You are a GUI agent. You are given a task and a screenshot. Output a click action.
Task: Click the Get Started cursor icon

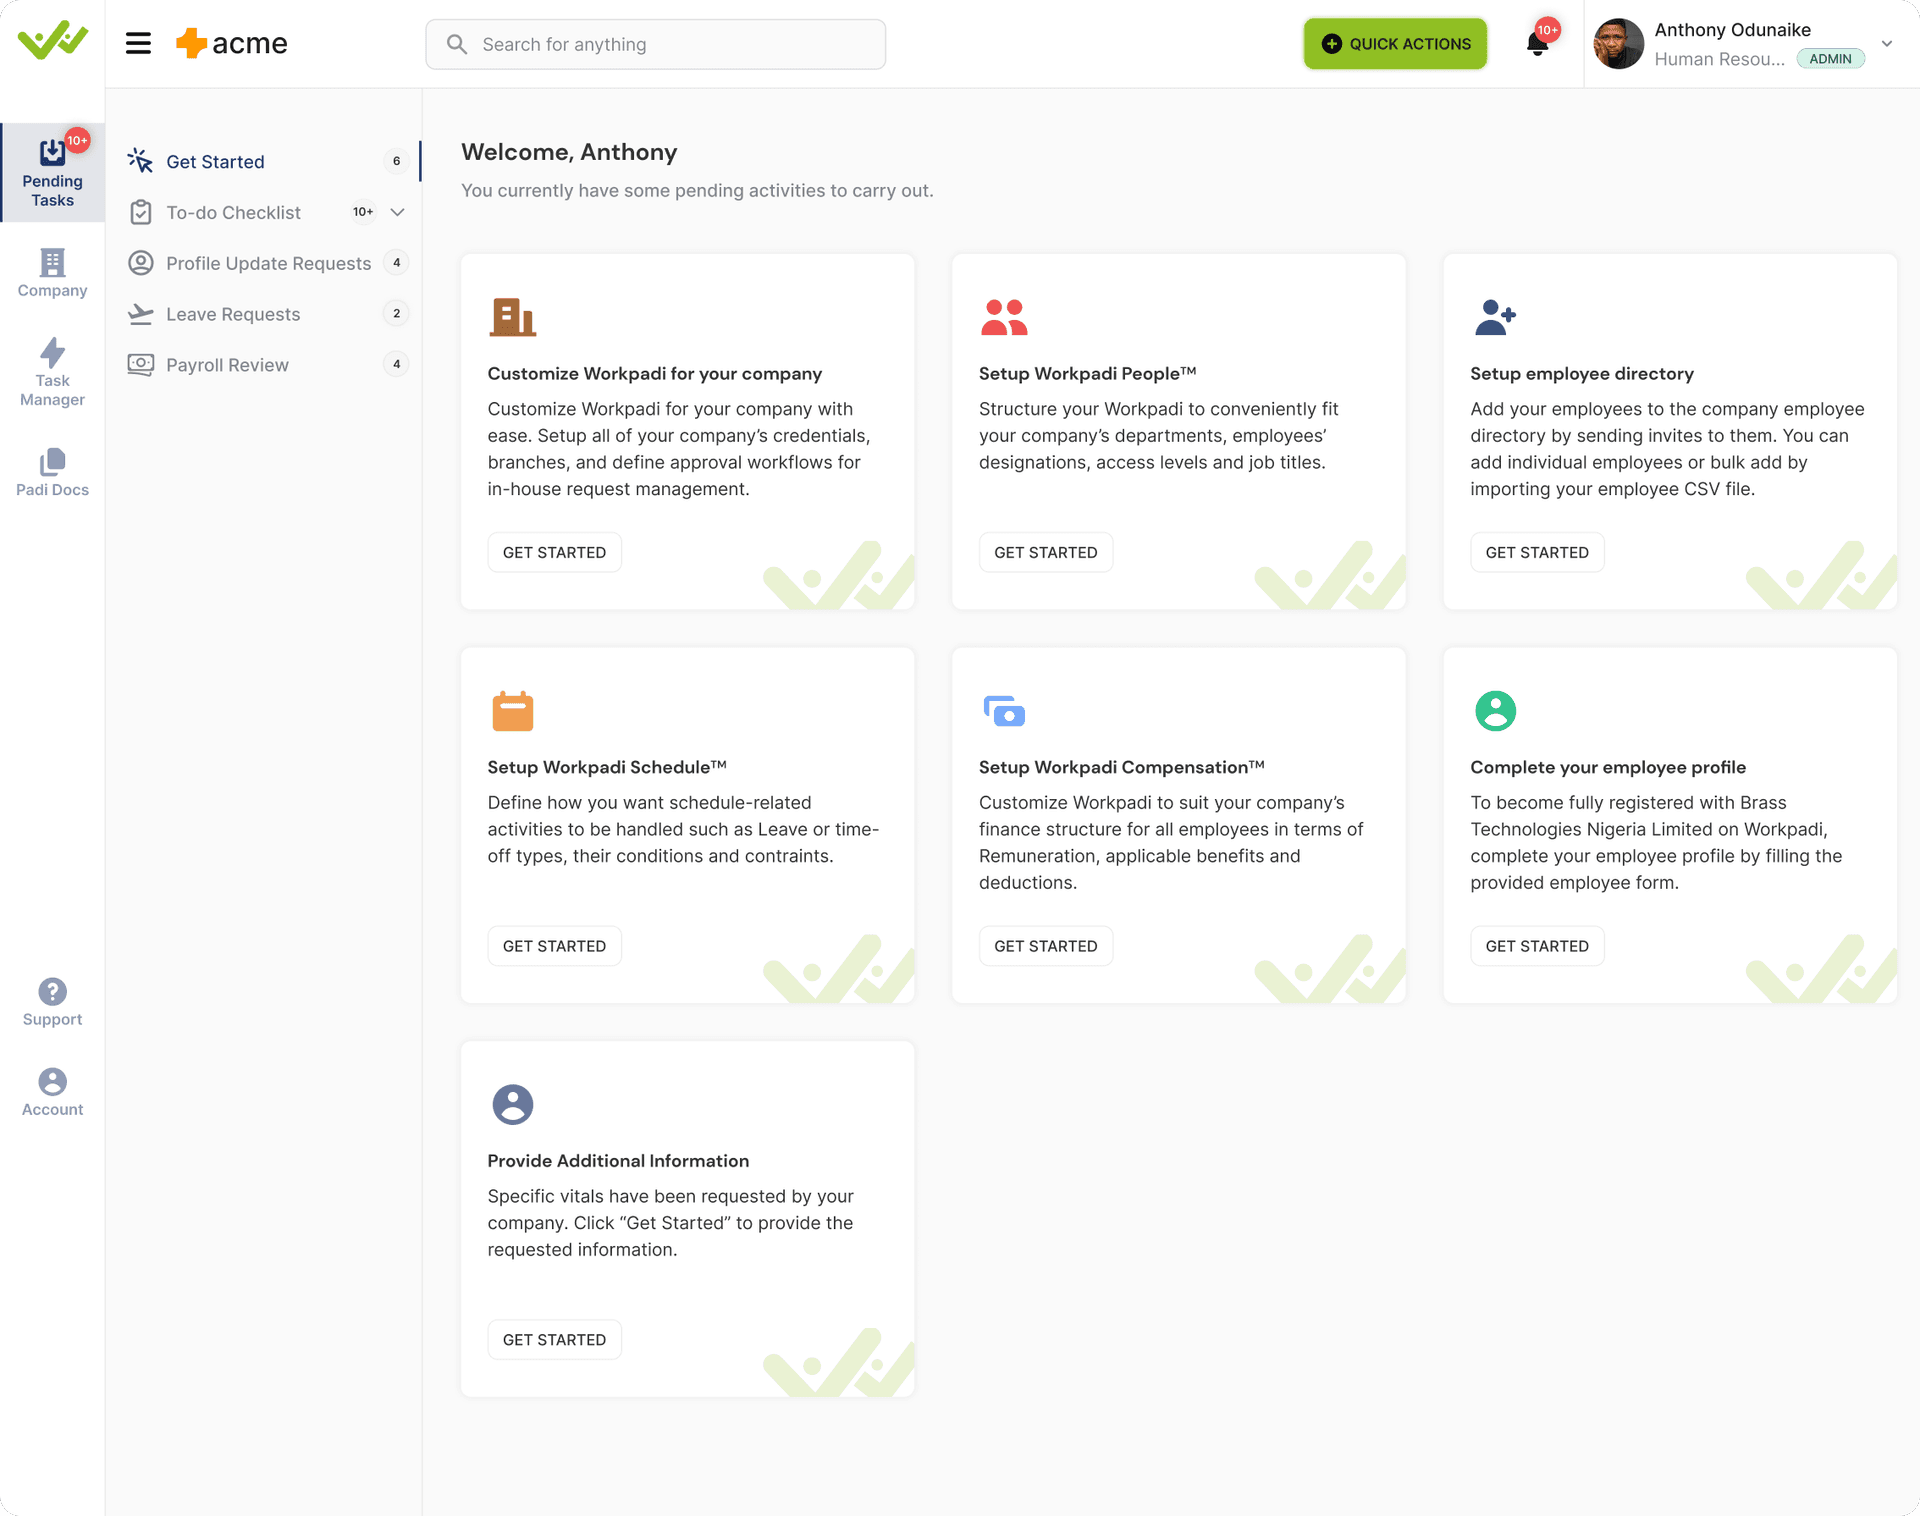(x=140, y=160)
